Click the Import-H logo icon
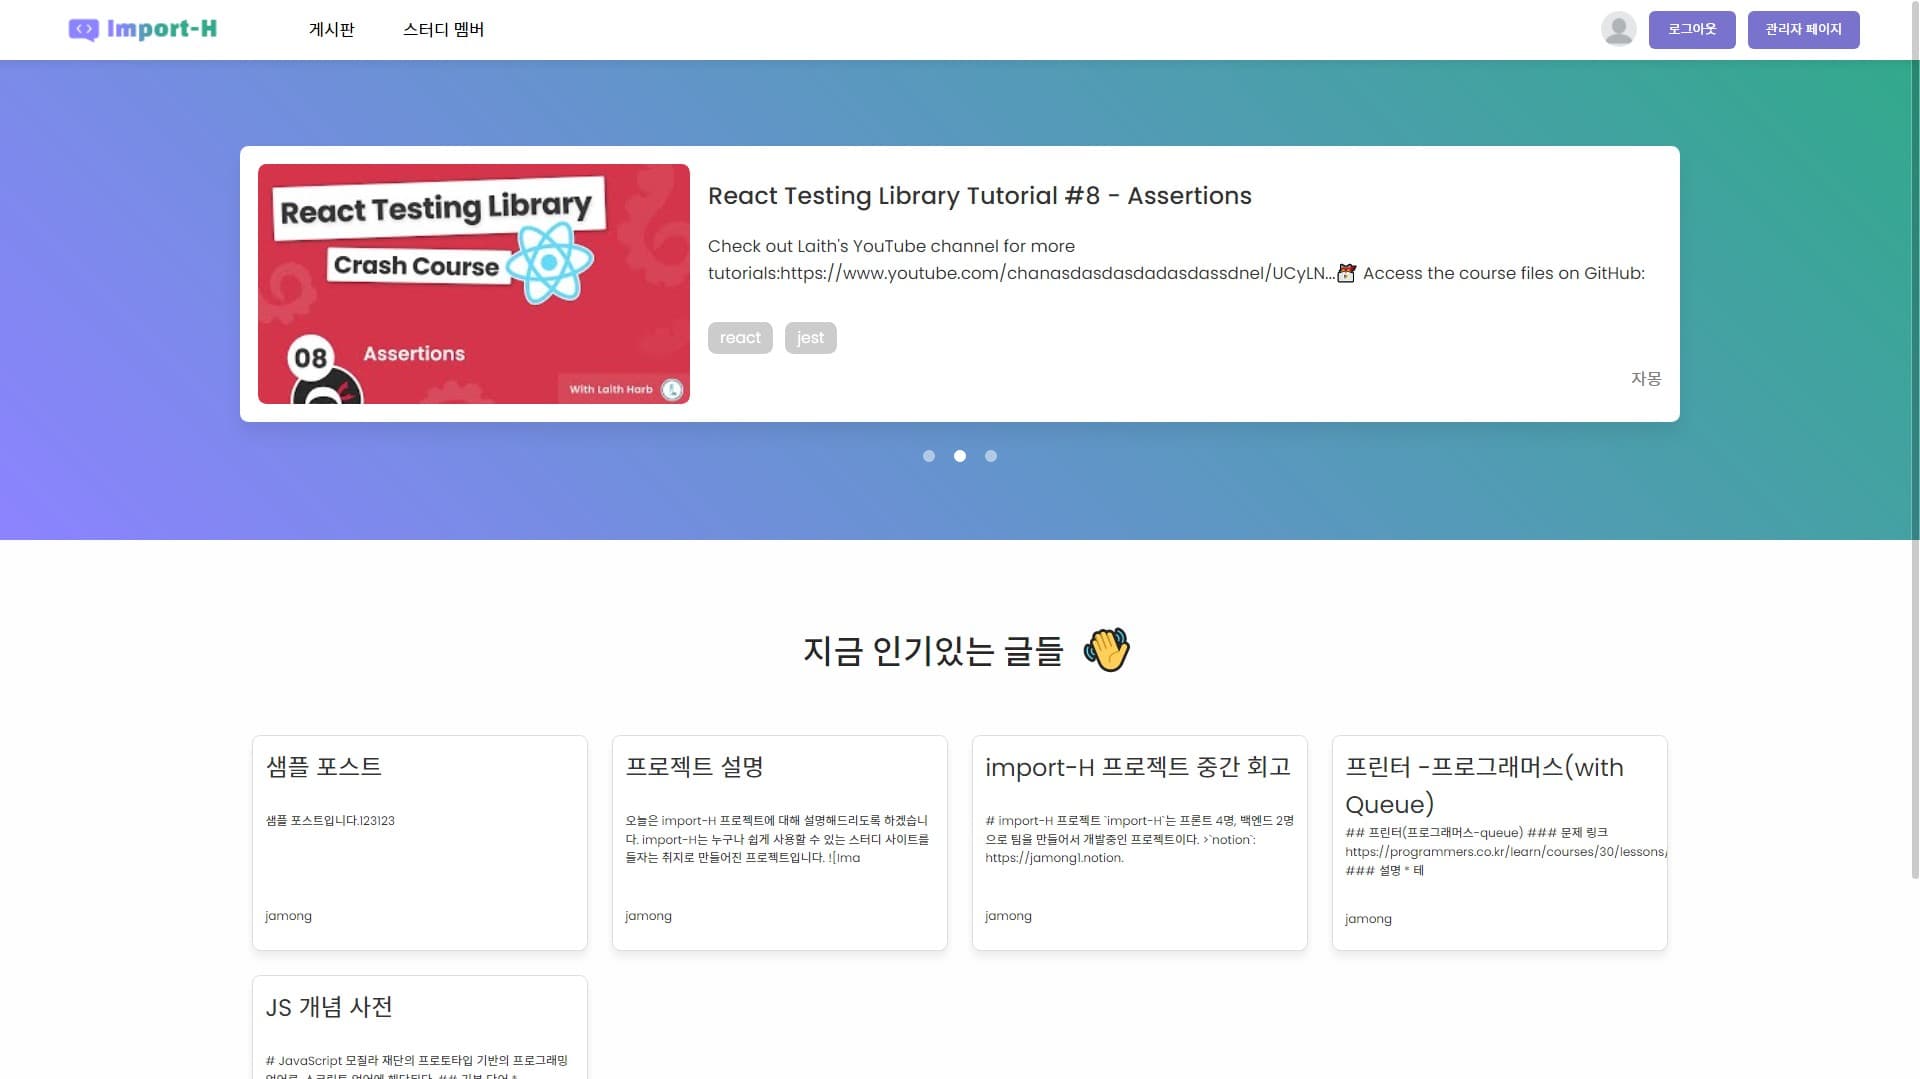This screenshot has width=1920, height=1079. click(83, 30)
